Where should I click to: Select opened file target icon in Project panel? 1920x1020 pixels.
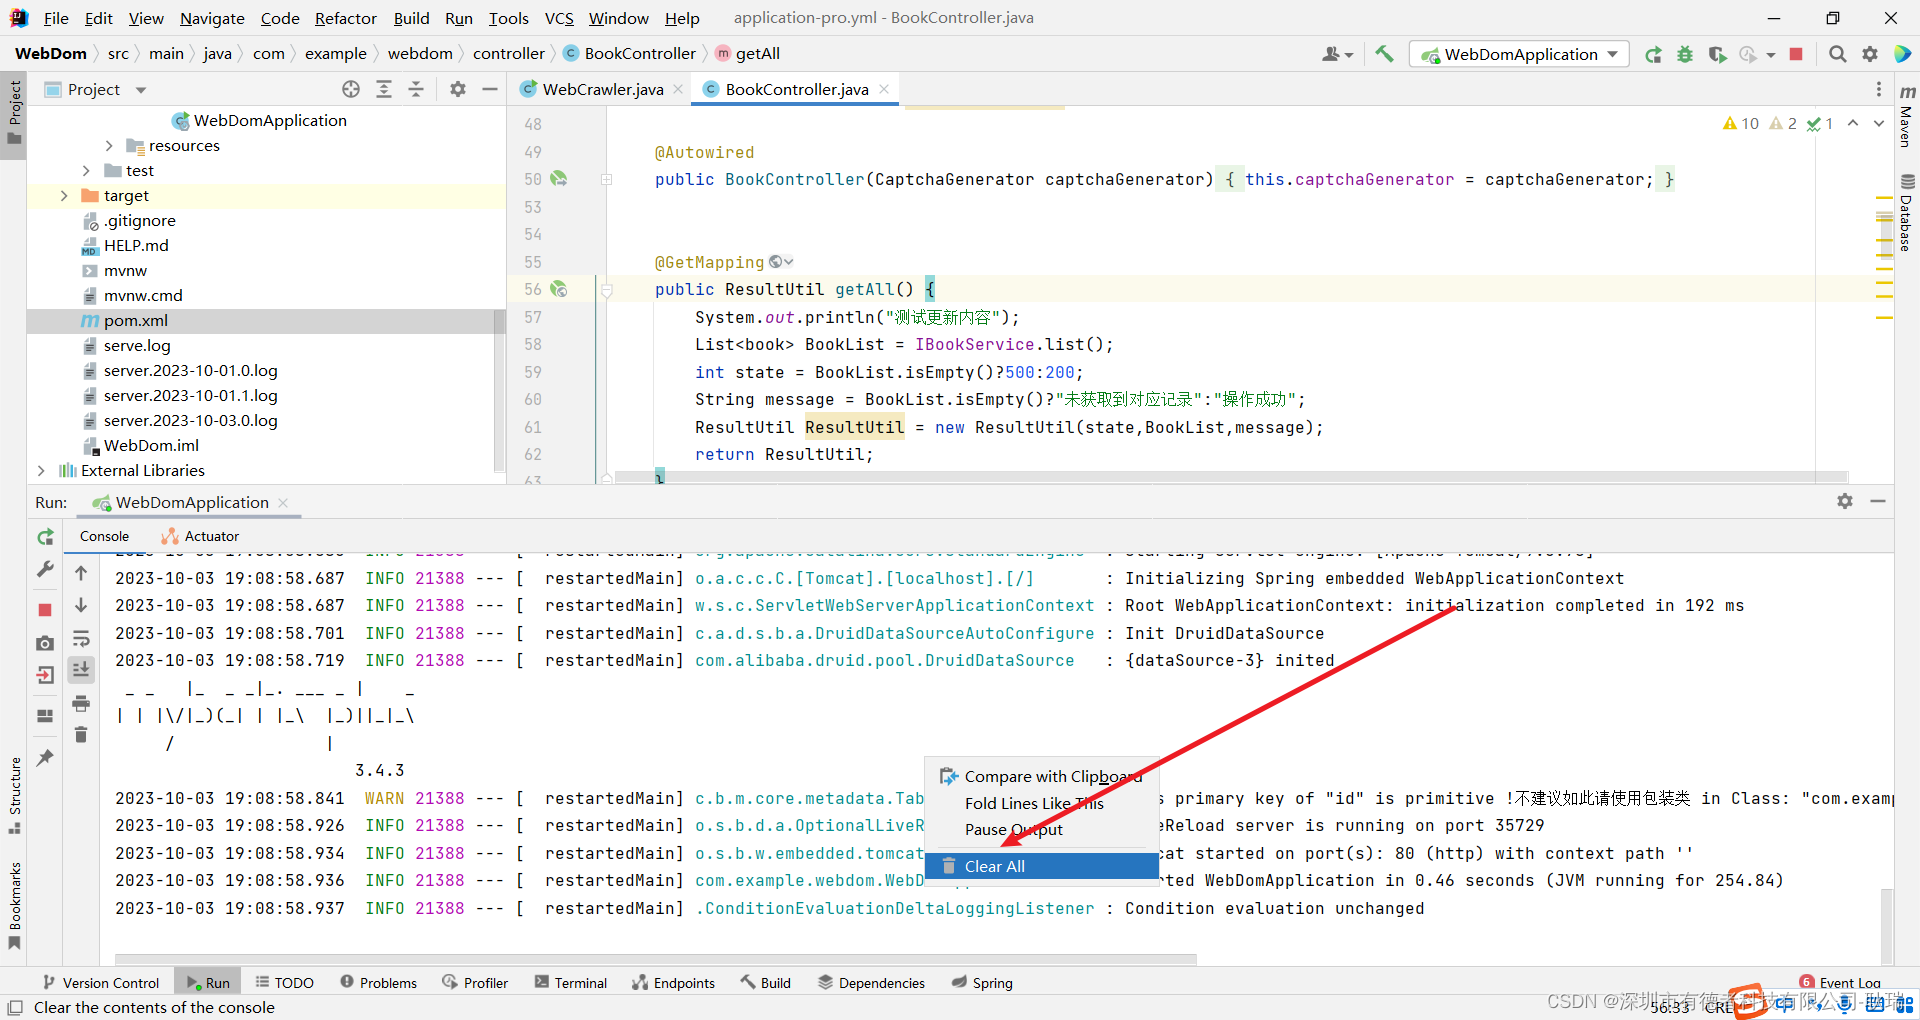(351, 89)
